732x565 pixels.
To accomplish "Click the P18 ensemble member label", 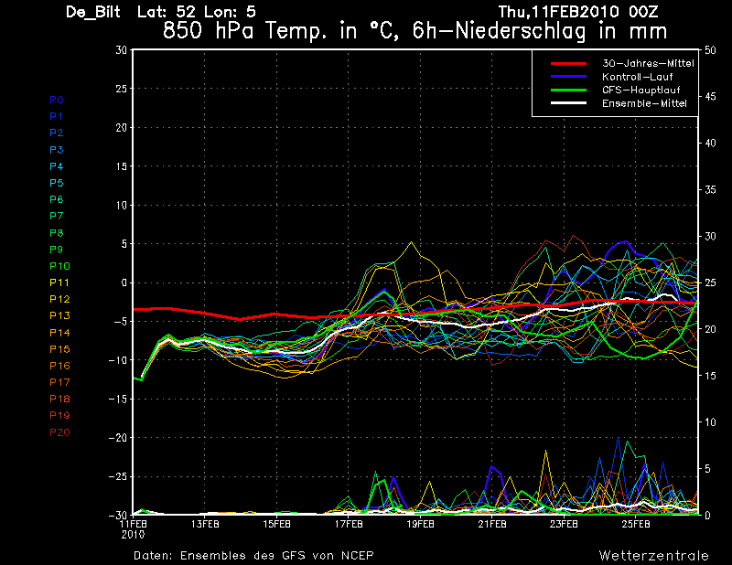I will coord(60,399).
